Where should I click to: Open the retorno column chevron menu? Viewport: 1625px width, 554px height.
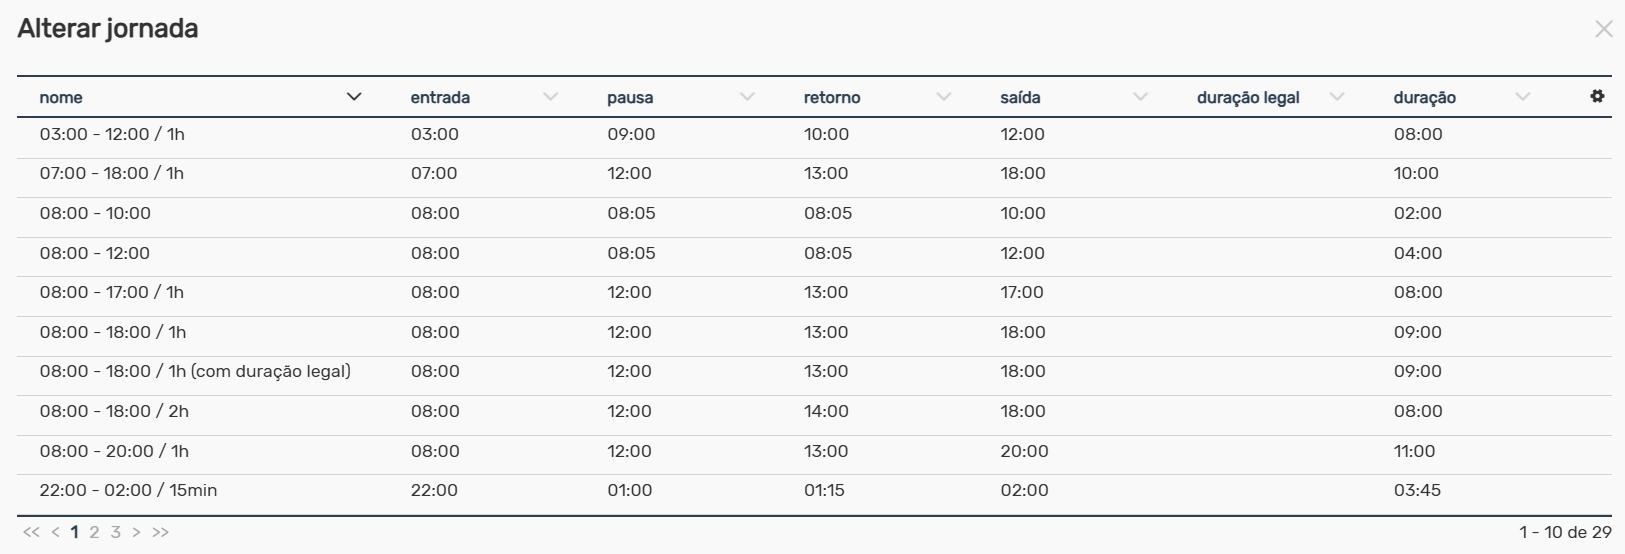click(943, 97)
